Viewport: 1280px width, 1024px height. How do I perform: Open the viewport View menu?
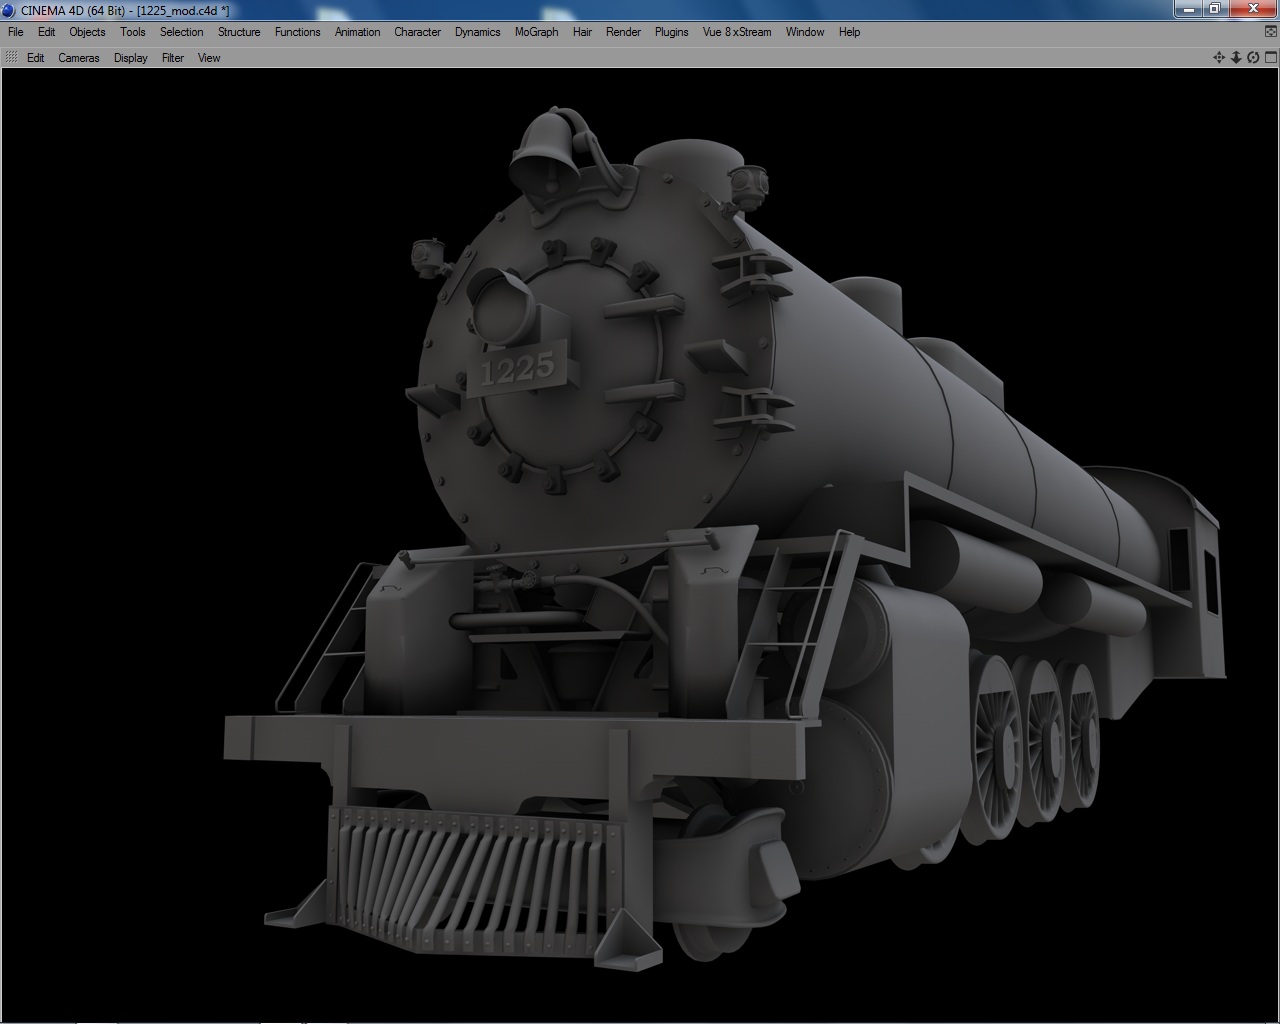tap(209, 58)
